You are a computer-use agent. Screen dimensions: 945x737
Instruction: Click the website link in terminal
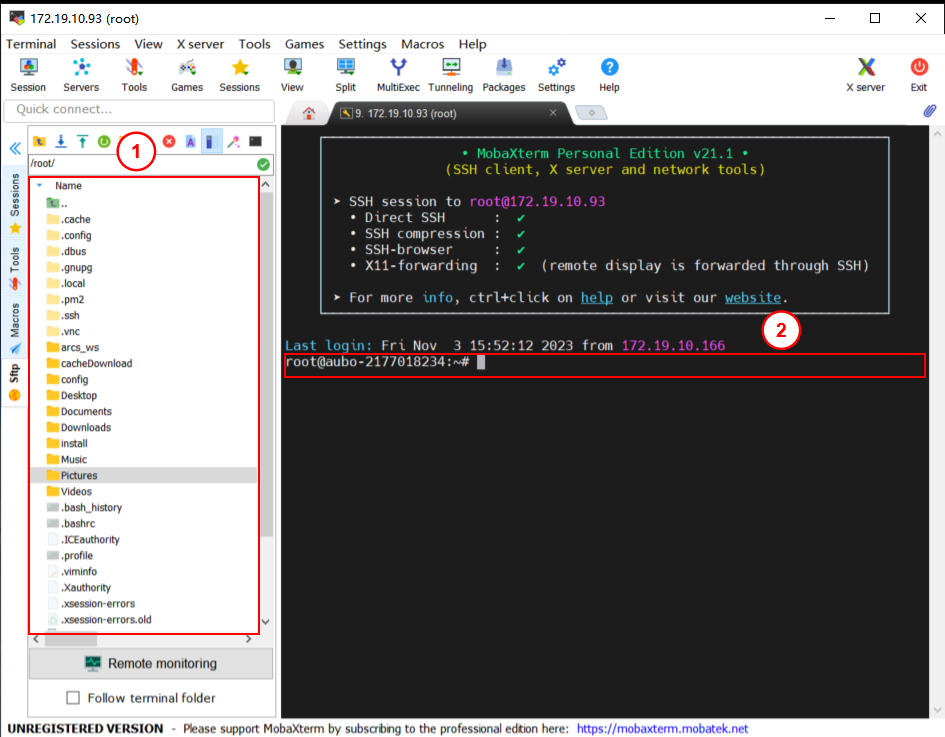coord(753,298)
